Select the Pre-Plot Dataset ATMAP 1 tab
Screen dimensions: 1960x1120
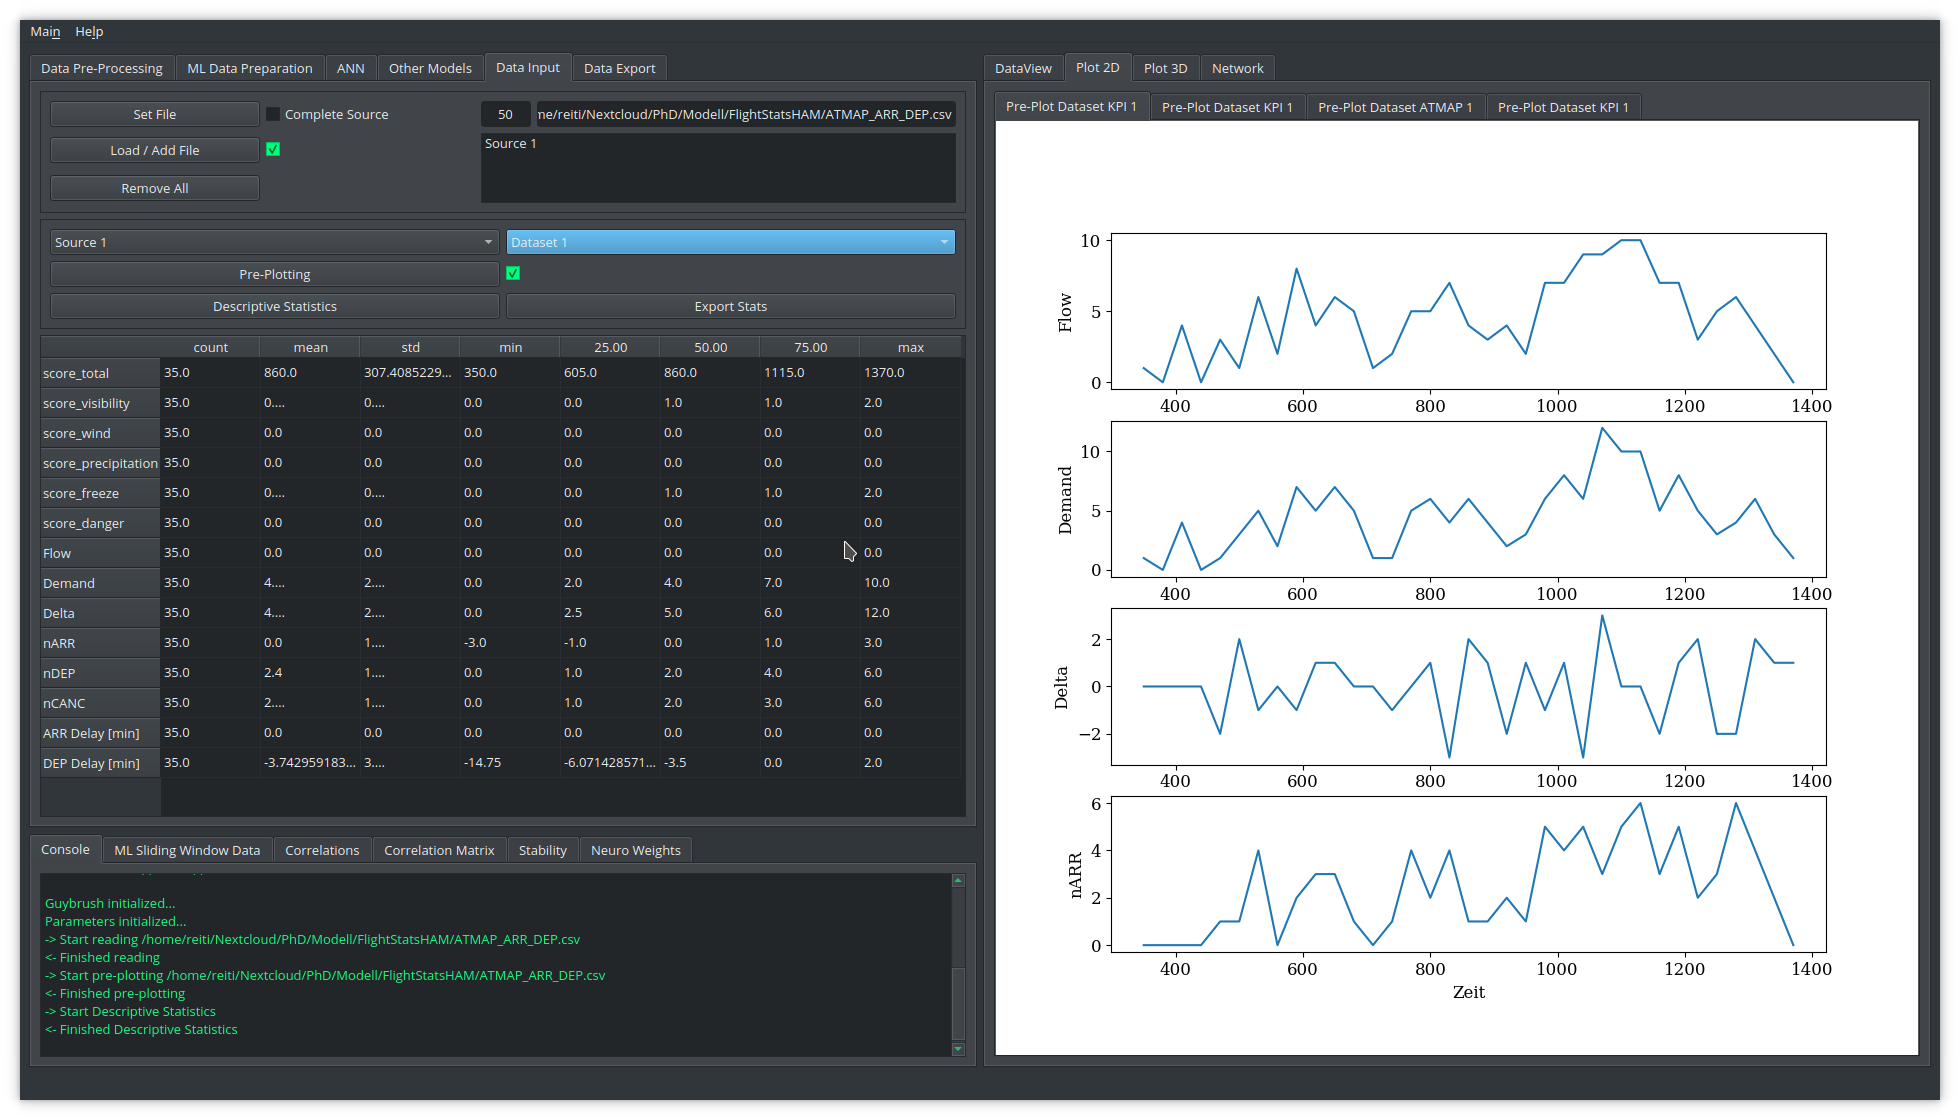pos(1394,108)
